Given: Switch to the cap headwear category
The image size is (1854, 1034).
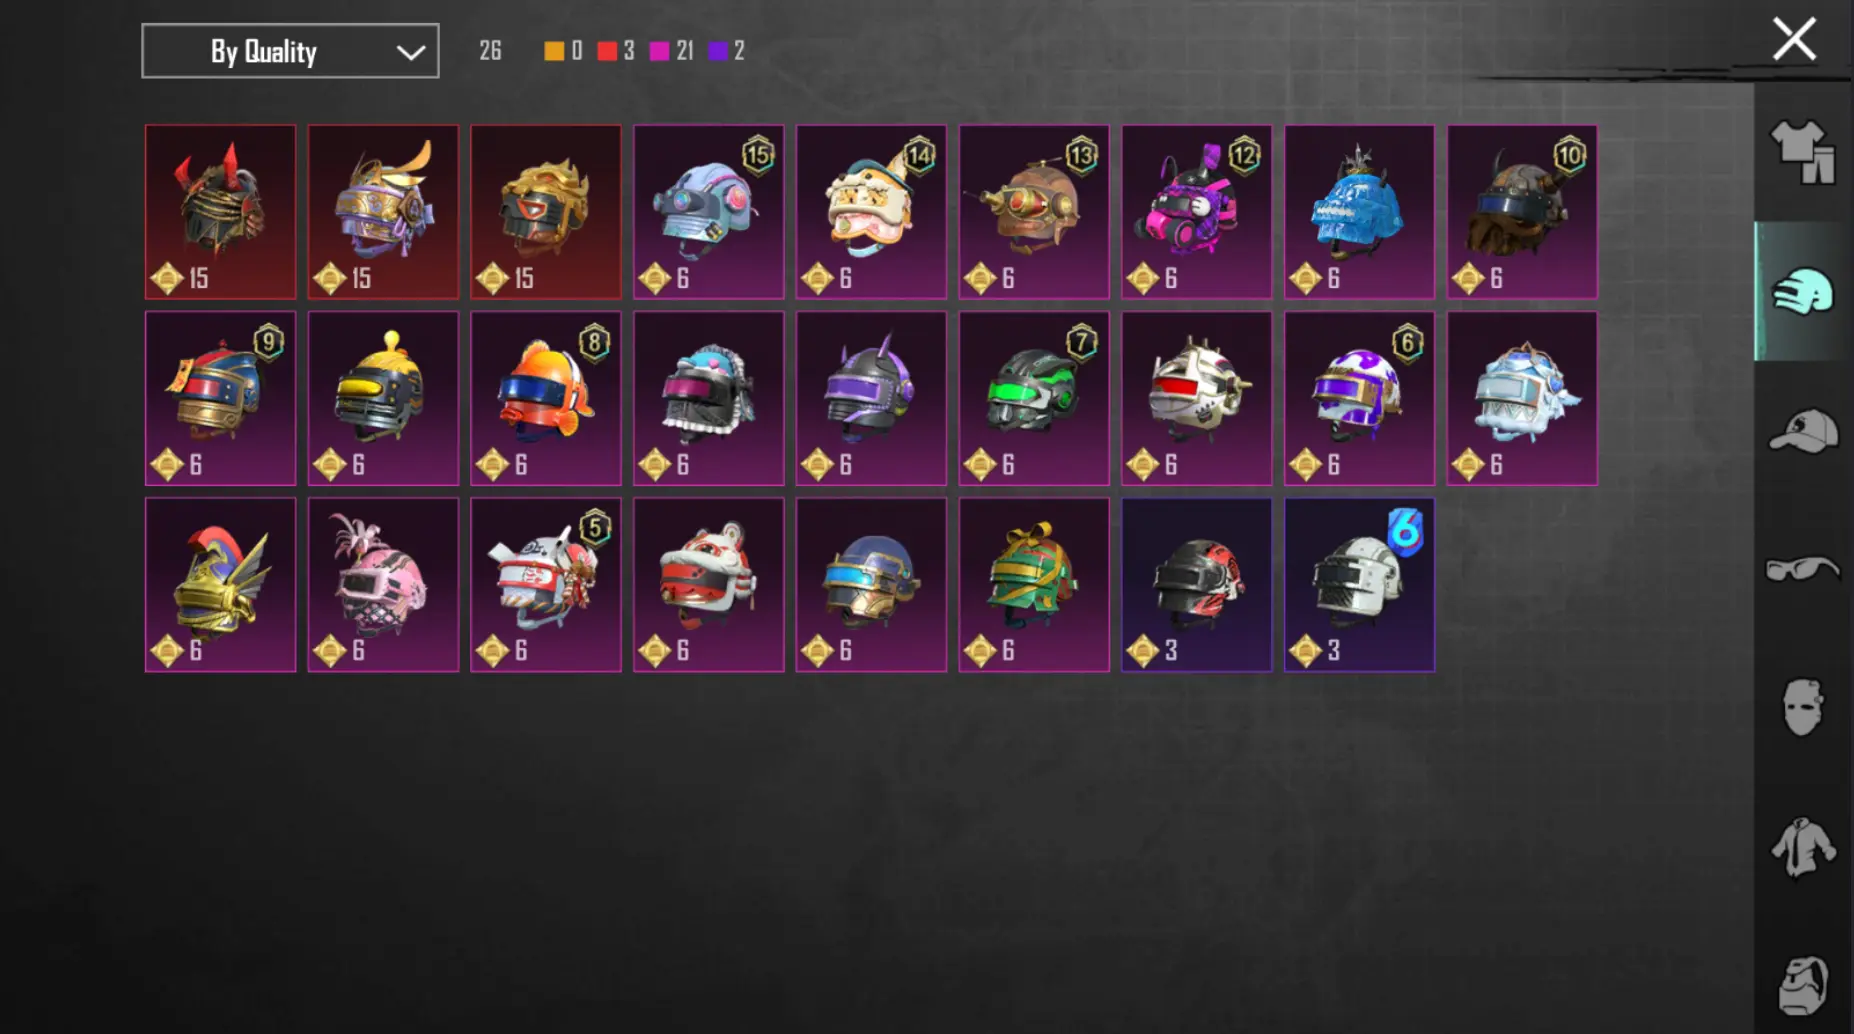Looking at the screenshot, I should click(x=1803, y=430).
